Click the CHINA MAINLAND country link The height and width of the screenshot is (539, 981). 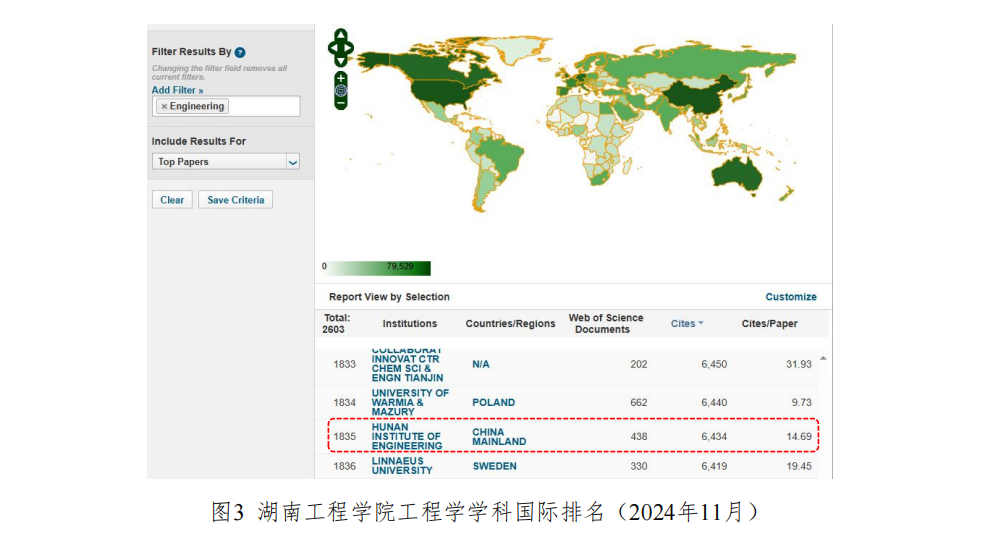click(x=499, y=436)
